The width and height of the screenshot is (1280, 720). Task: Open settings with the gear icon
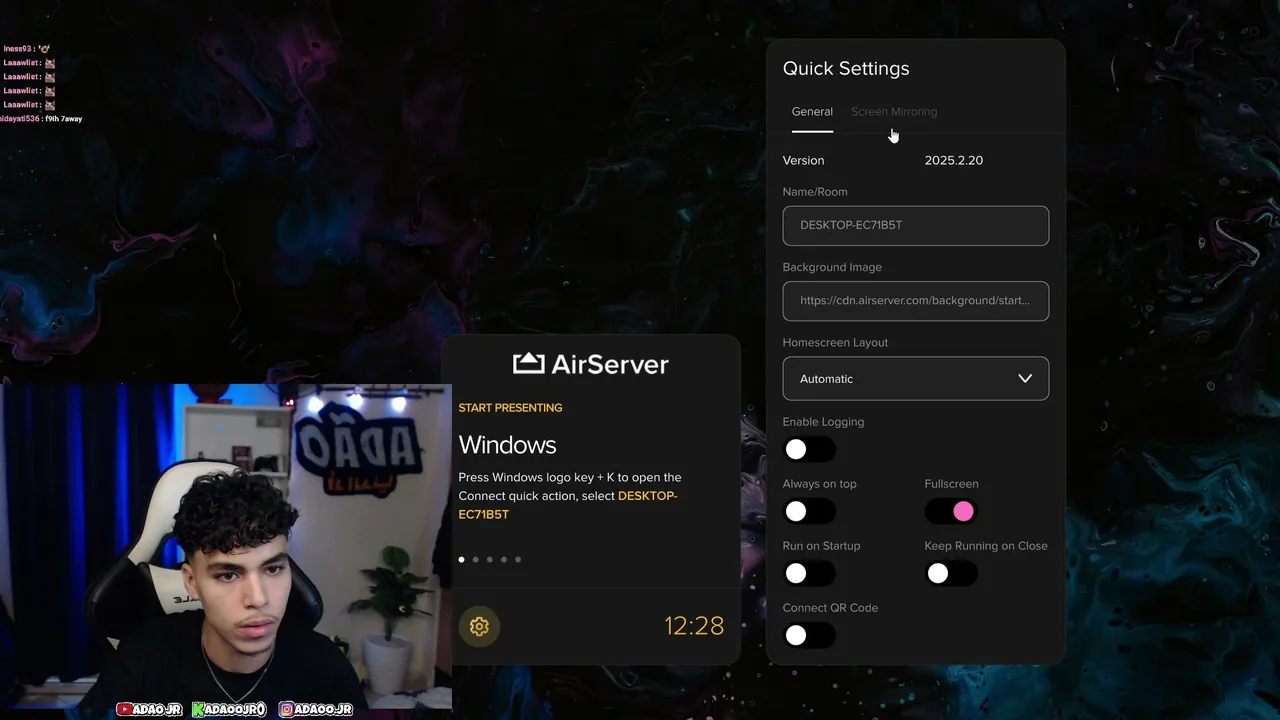[x=479, y=626]
